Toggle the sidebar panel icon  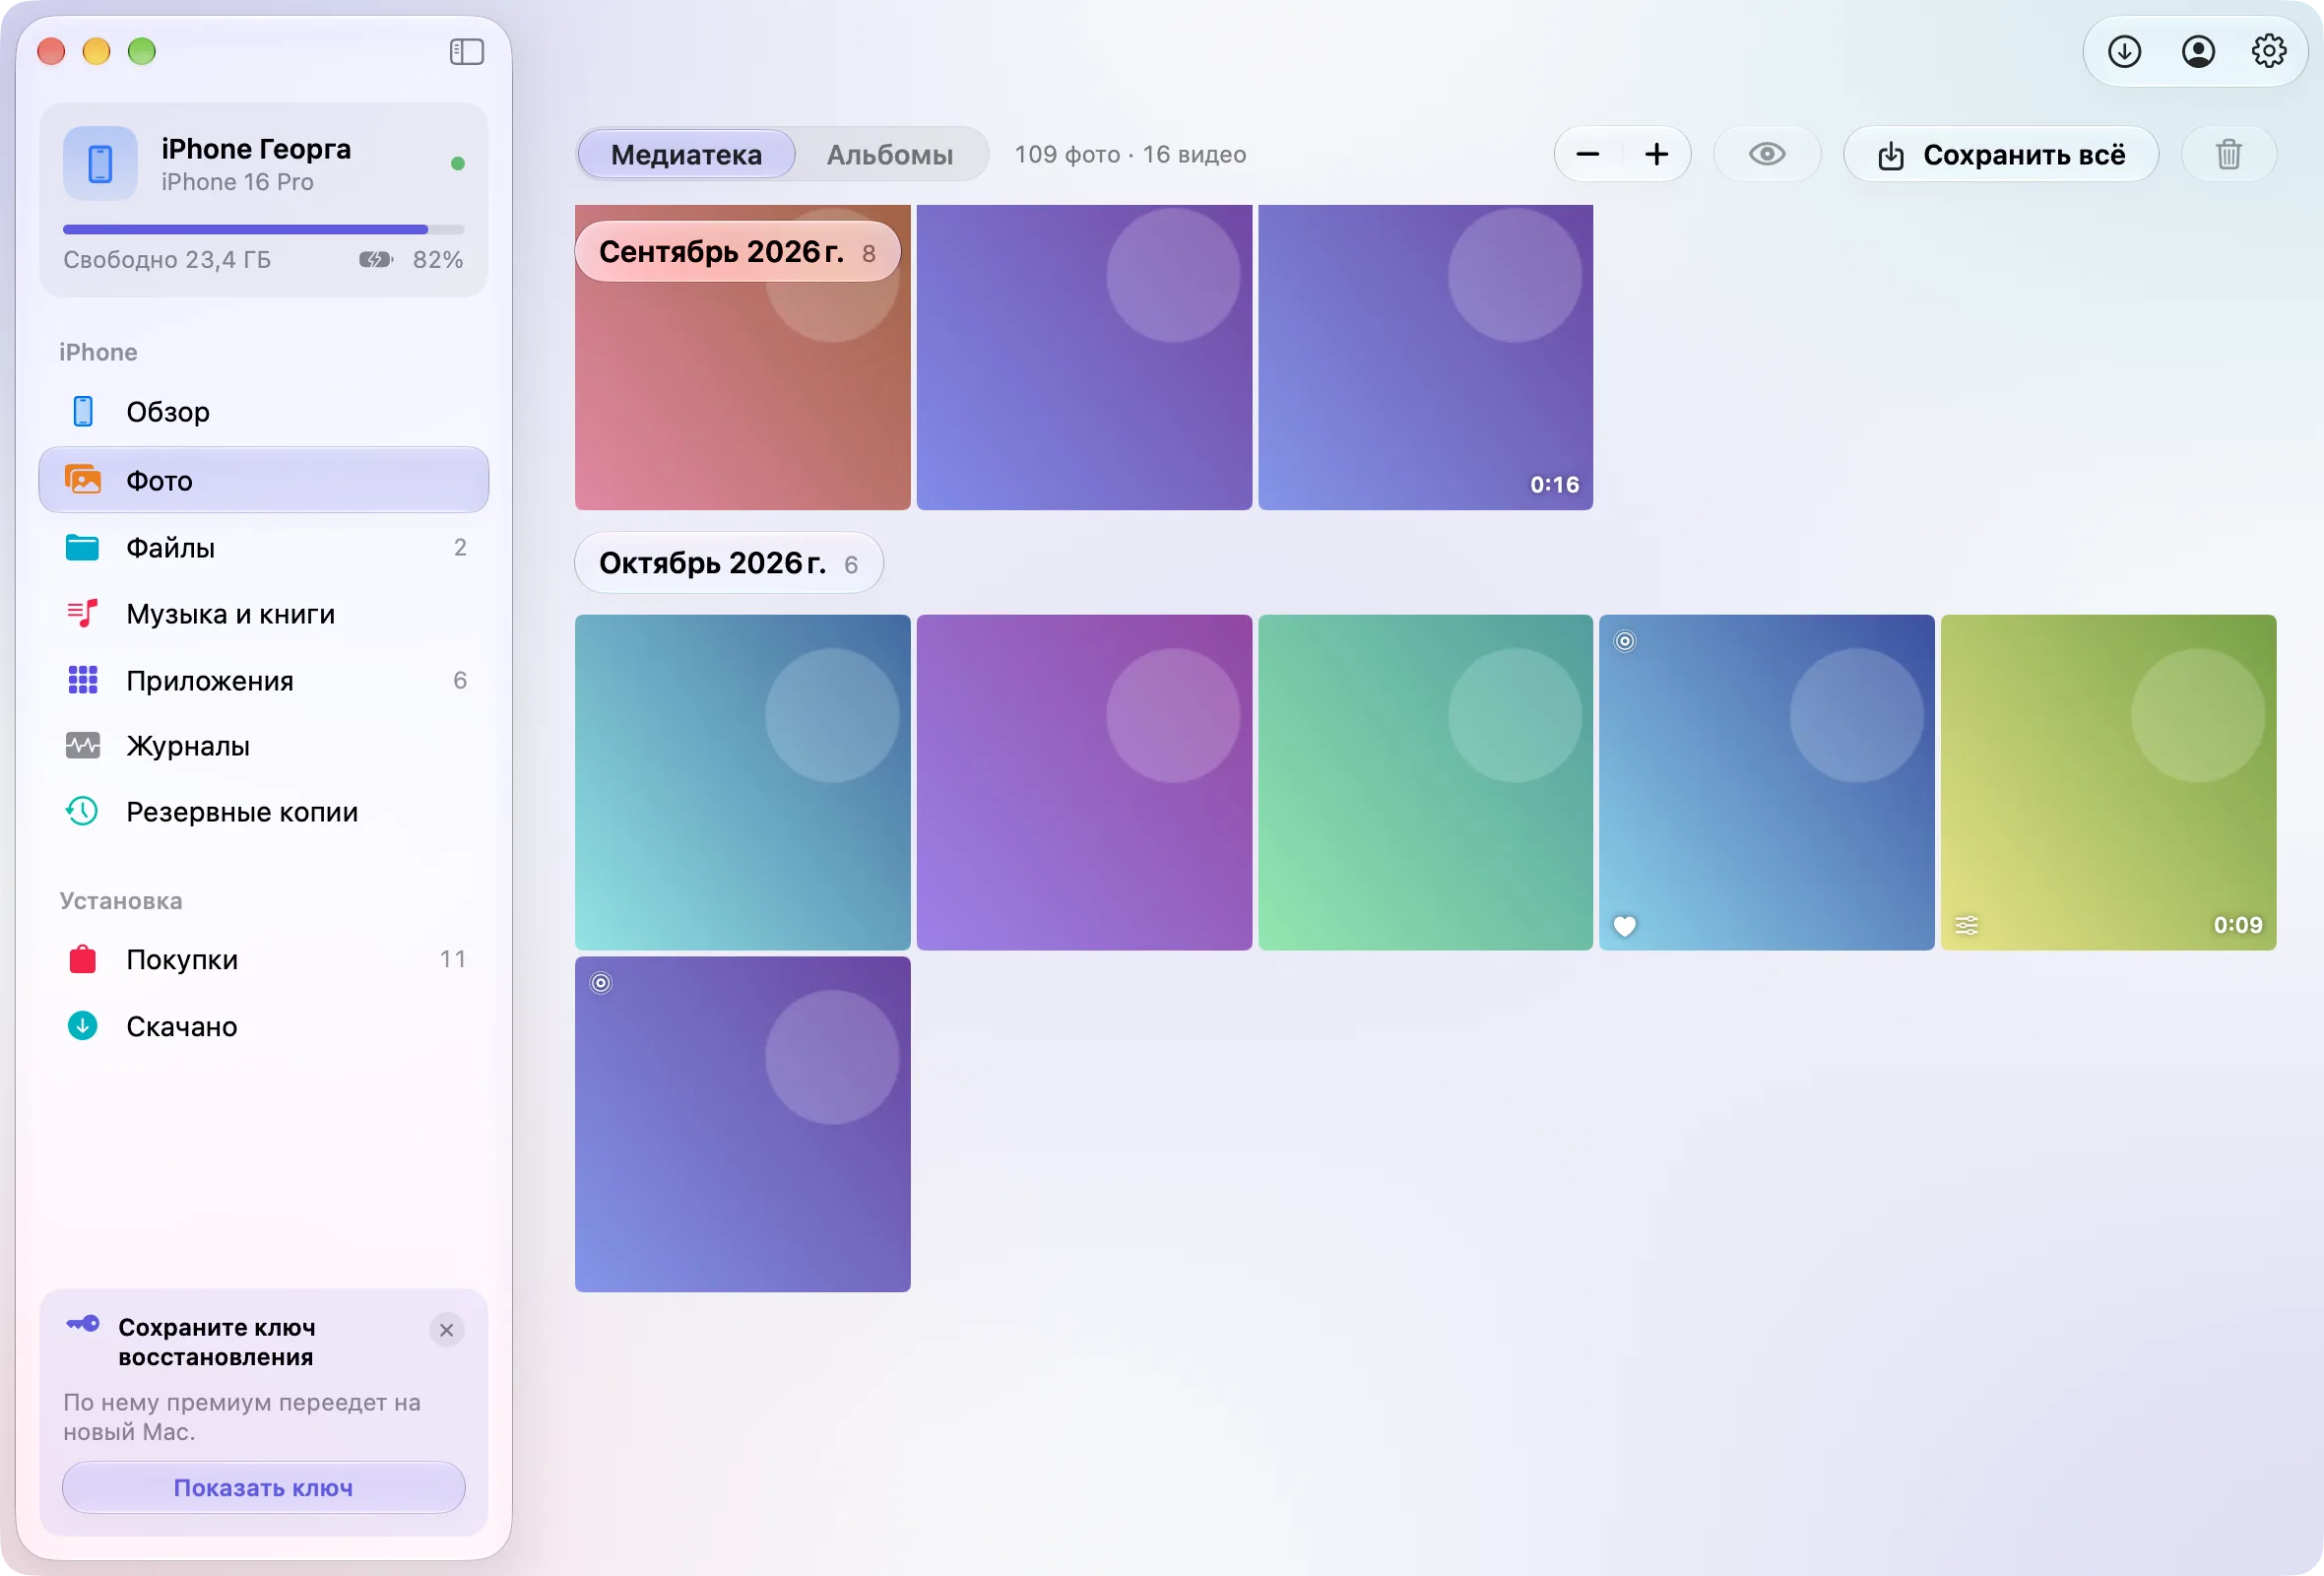(x=466, y=51)
